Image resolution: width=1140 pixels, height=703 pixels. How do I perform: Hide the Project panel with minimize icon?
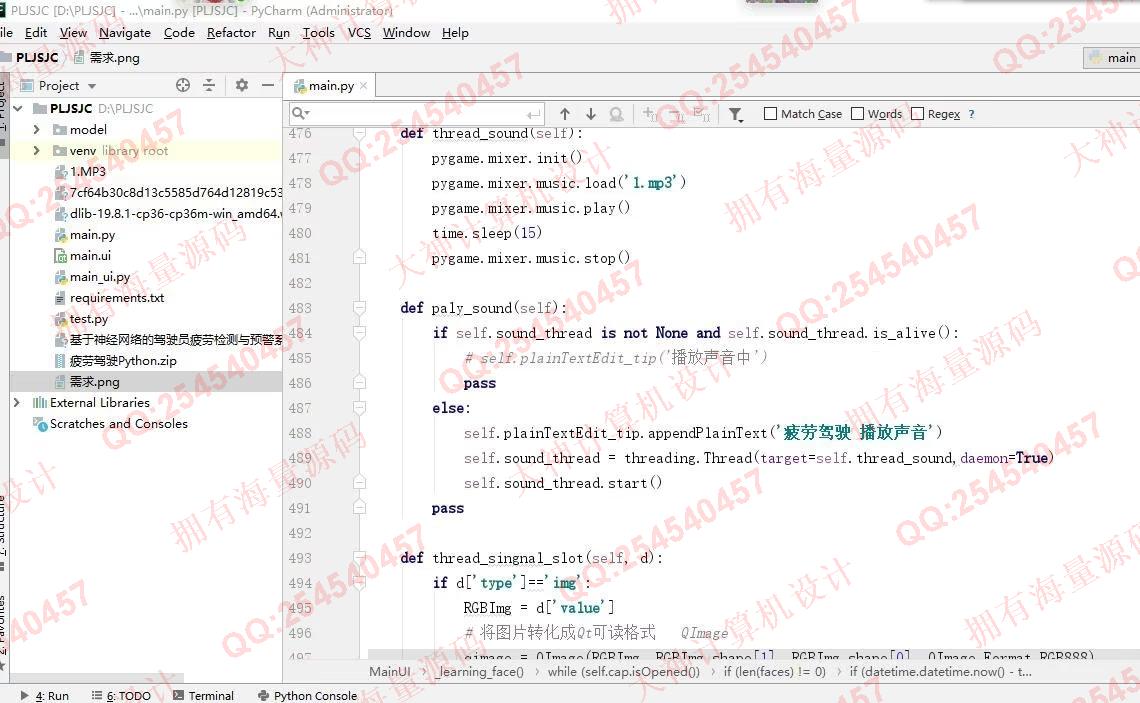pos(268,86)
